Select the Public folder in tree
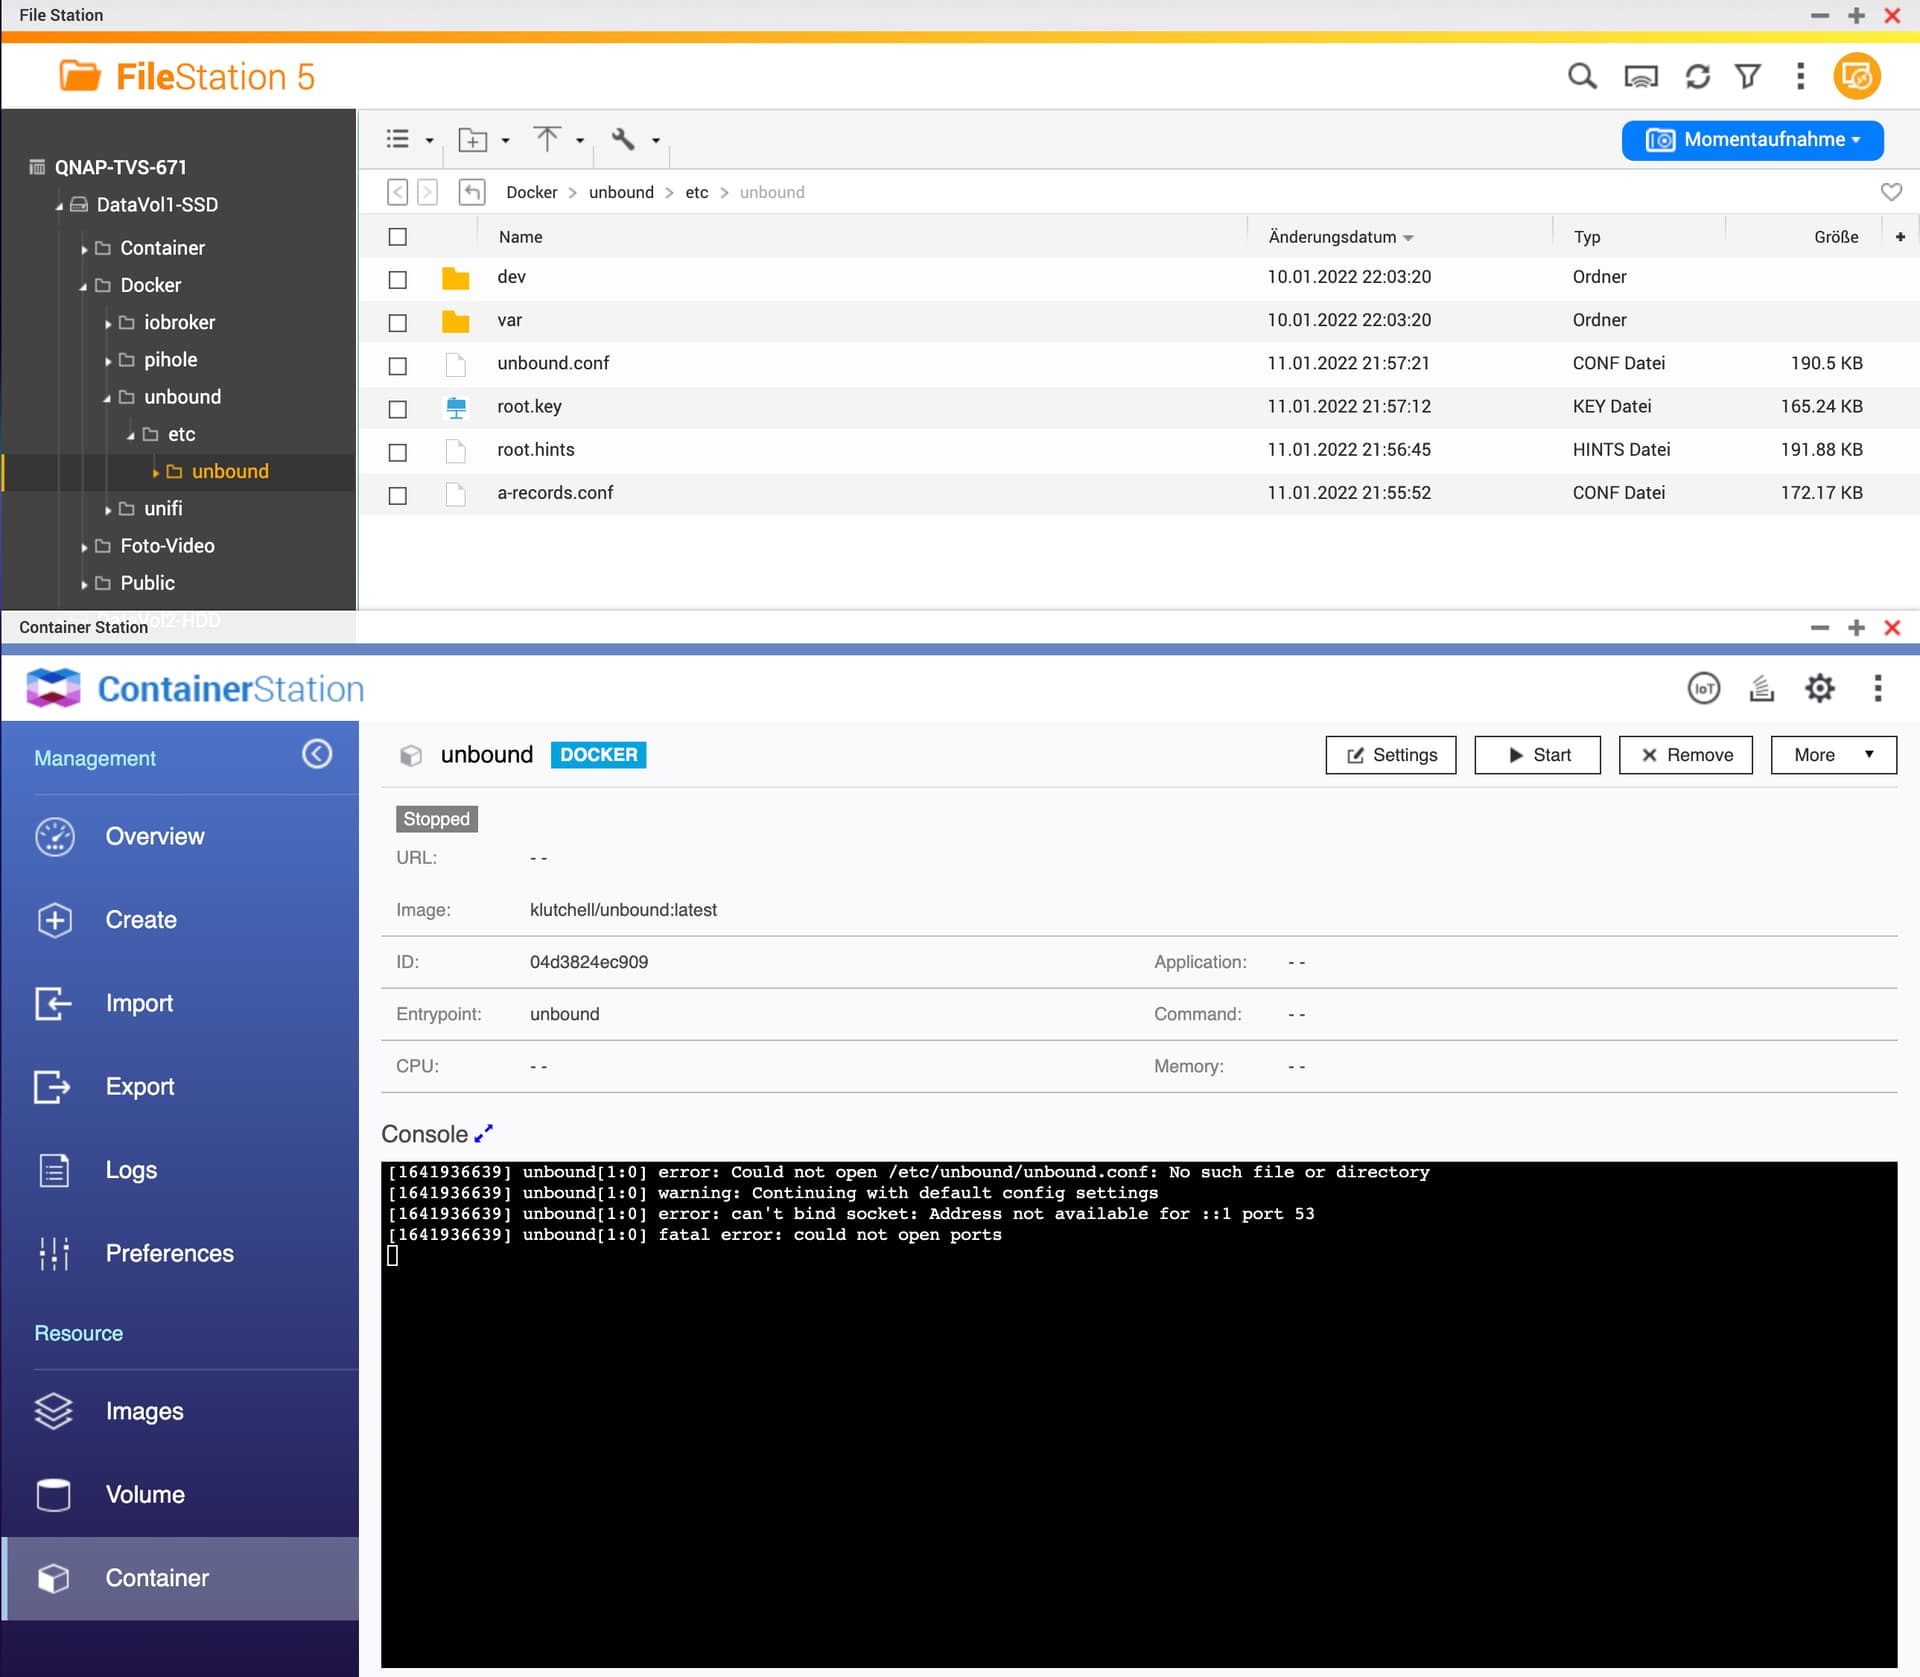This screenshot has width=1920, height=1677. click(x=147, y=583)
